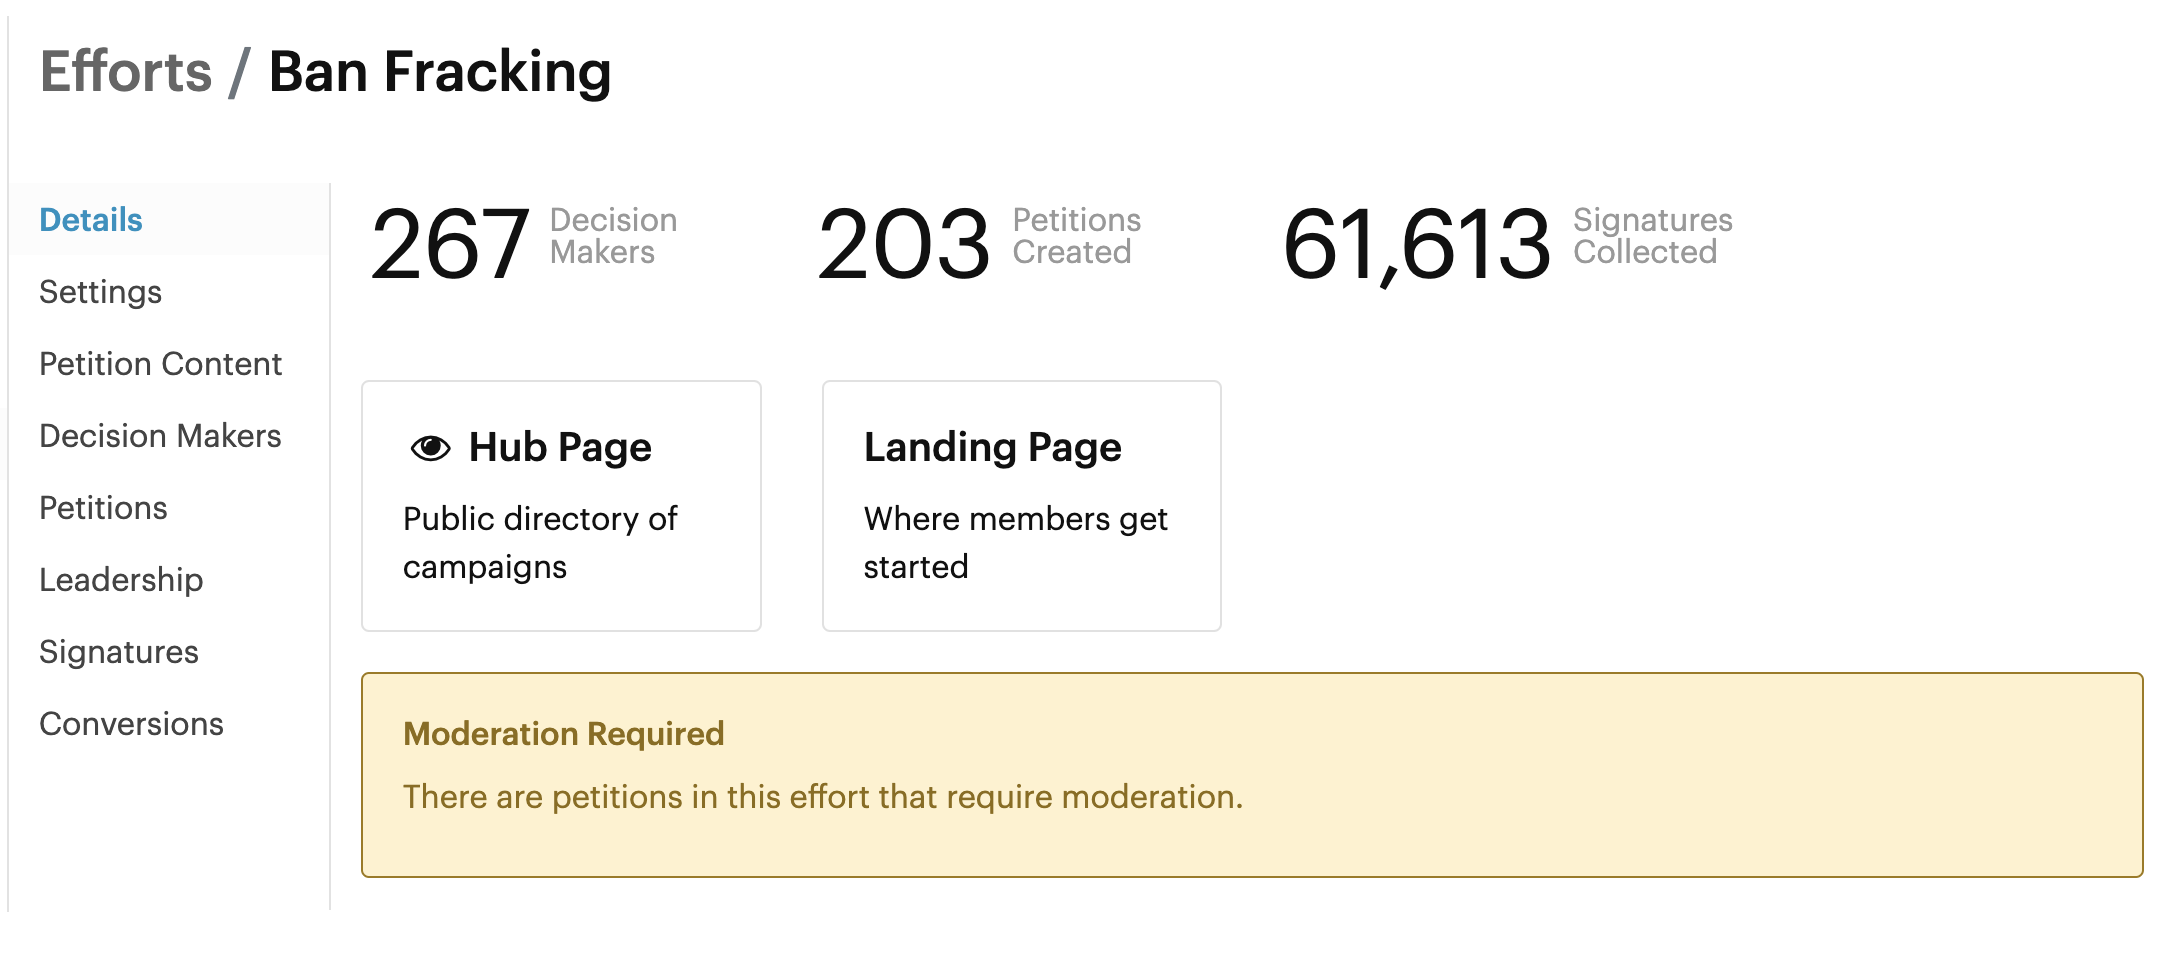Click Where members get started description

(1016, 543)
